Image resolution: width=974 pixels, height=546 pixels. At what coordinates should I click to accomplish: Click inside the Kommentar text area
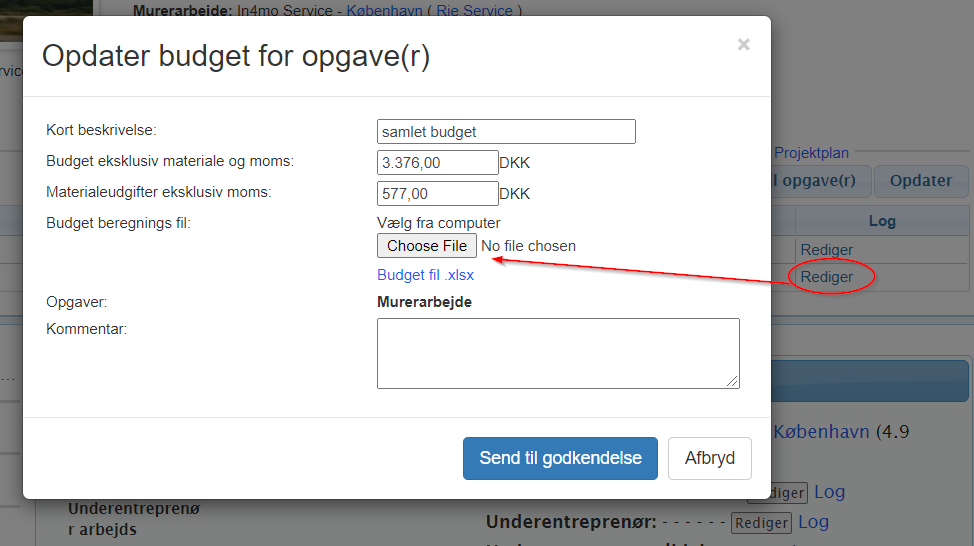point(557,352)
